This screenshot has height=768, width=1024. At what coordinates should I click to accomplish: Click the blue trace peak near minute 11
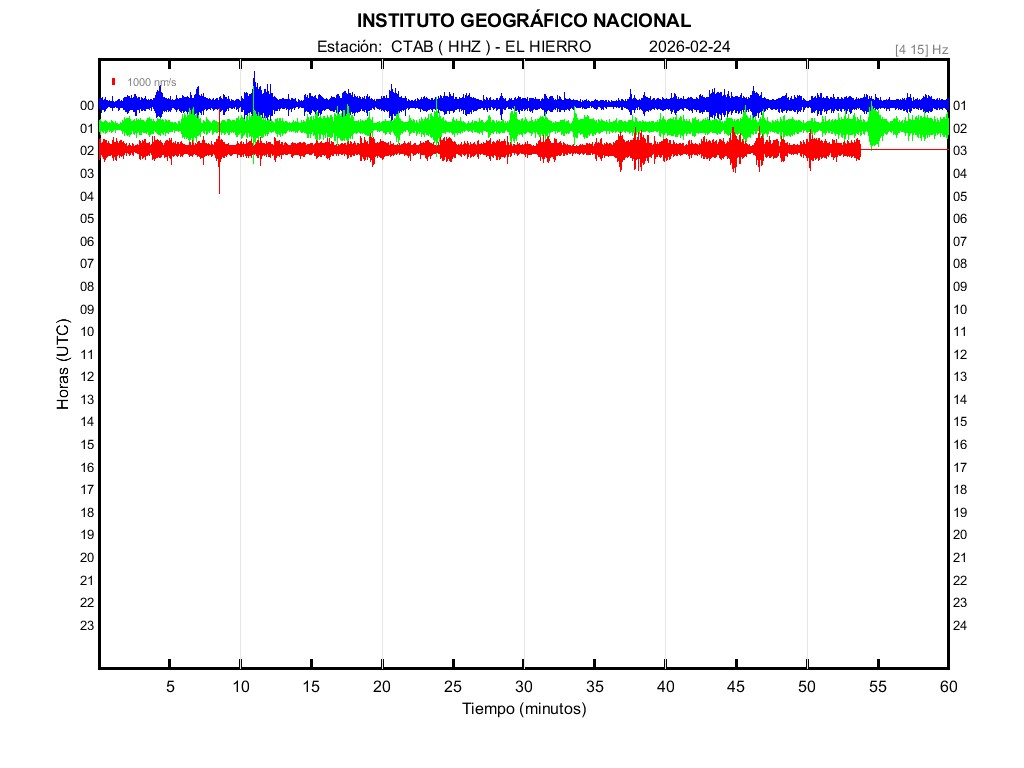pyautogui.click(x=255, y=82)
